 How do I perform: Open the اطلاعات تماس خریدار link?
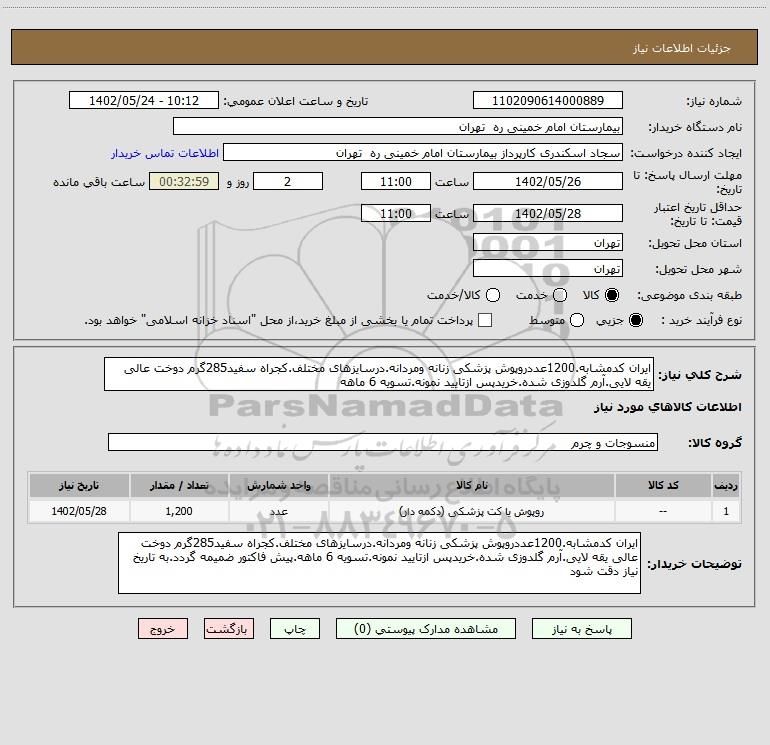pos(165,153)
